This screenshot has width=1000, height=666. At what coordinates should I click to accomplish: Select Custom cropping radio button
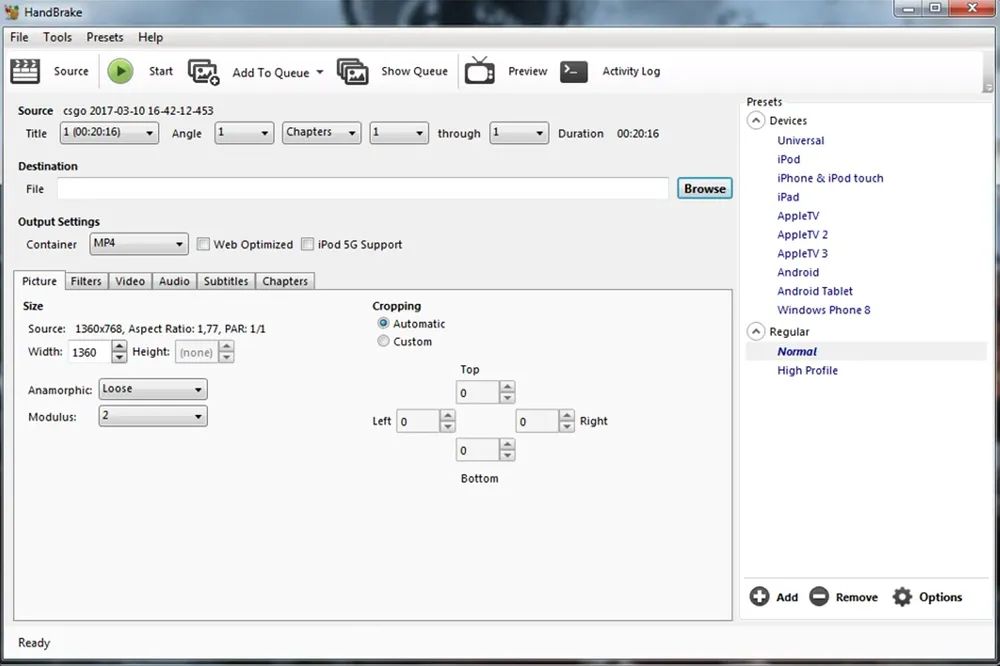point(383,341)
